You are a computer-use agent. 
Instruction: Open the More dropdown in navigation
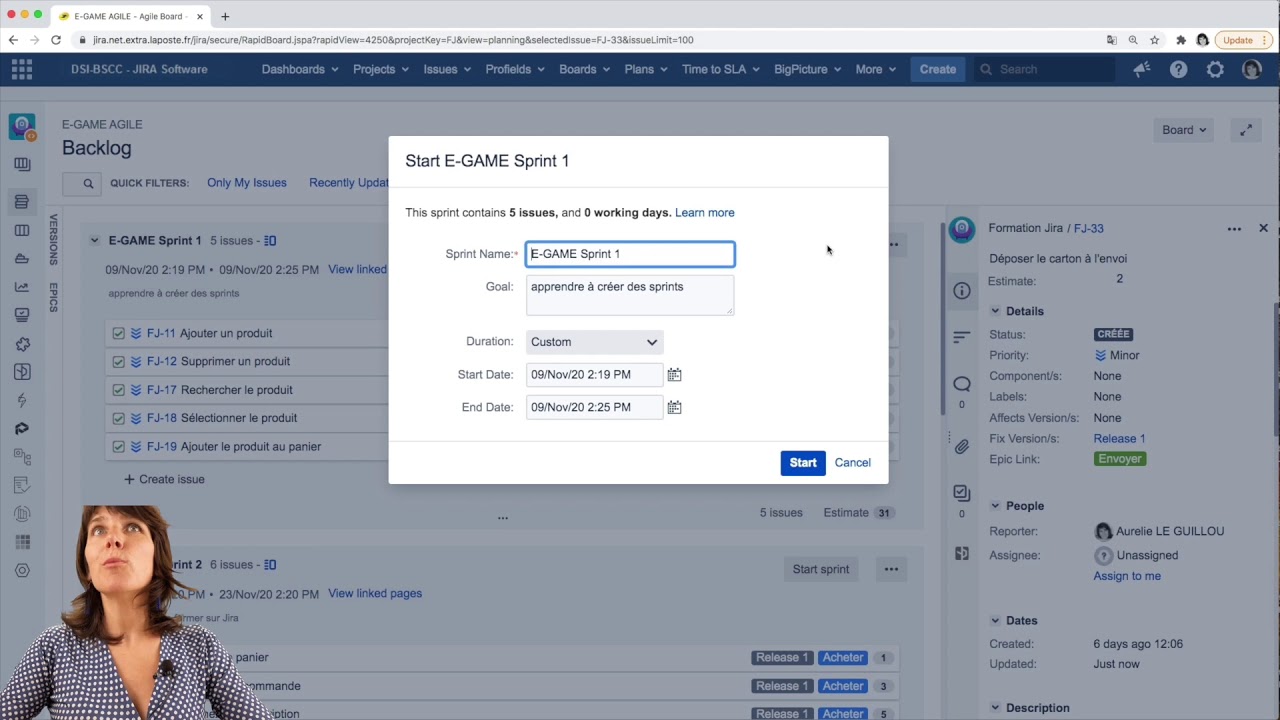click(x=877, y=69)
